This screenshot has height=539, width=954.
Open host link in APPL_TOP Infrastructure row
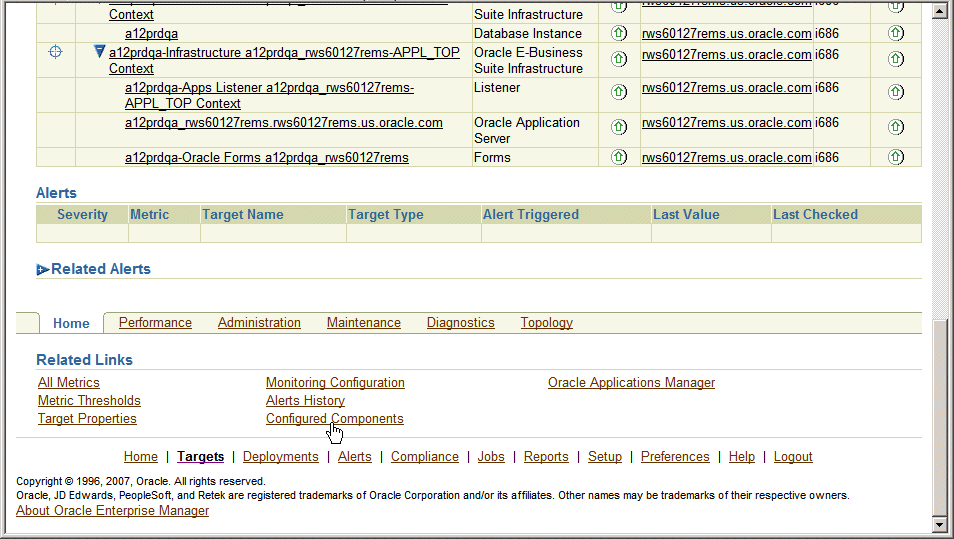click(726, 55)
